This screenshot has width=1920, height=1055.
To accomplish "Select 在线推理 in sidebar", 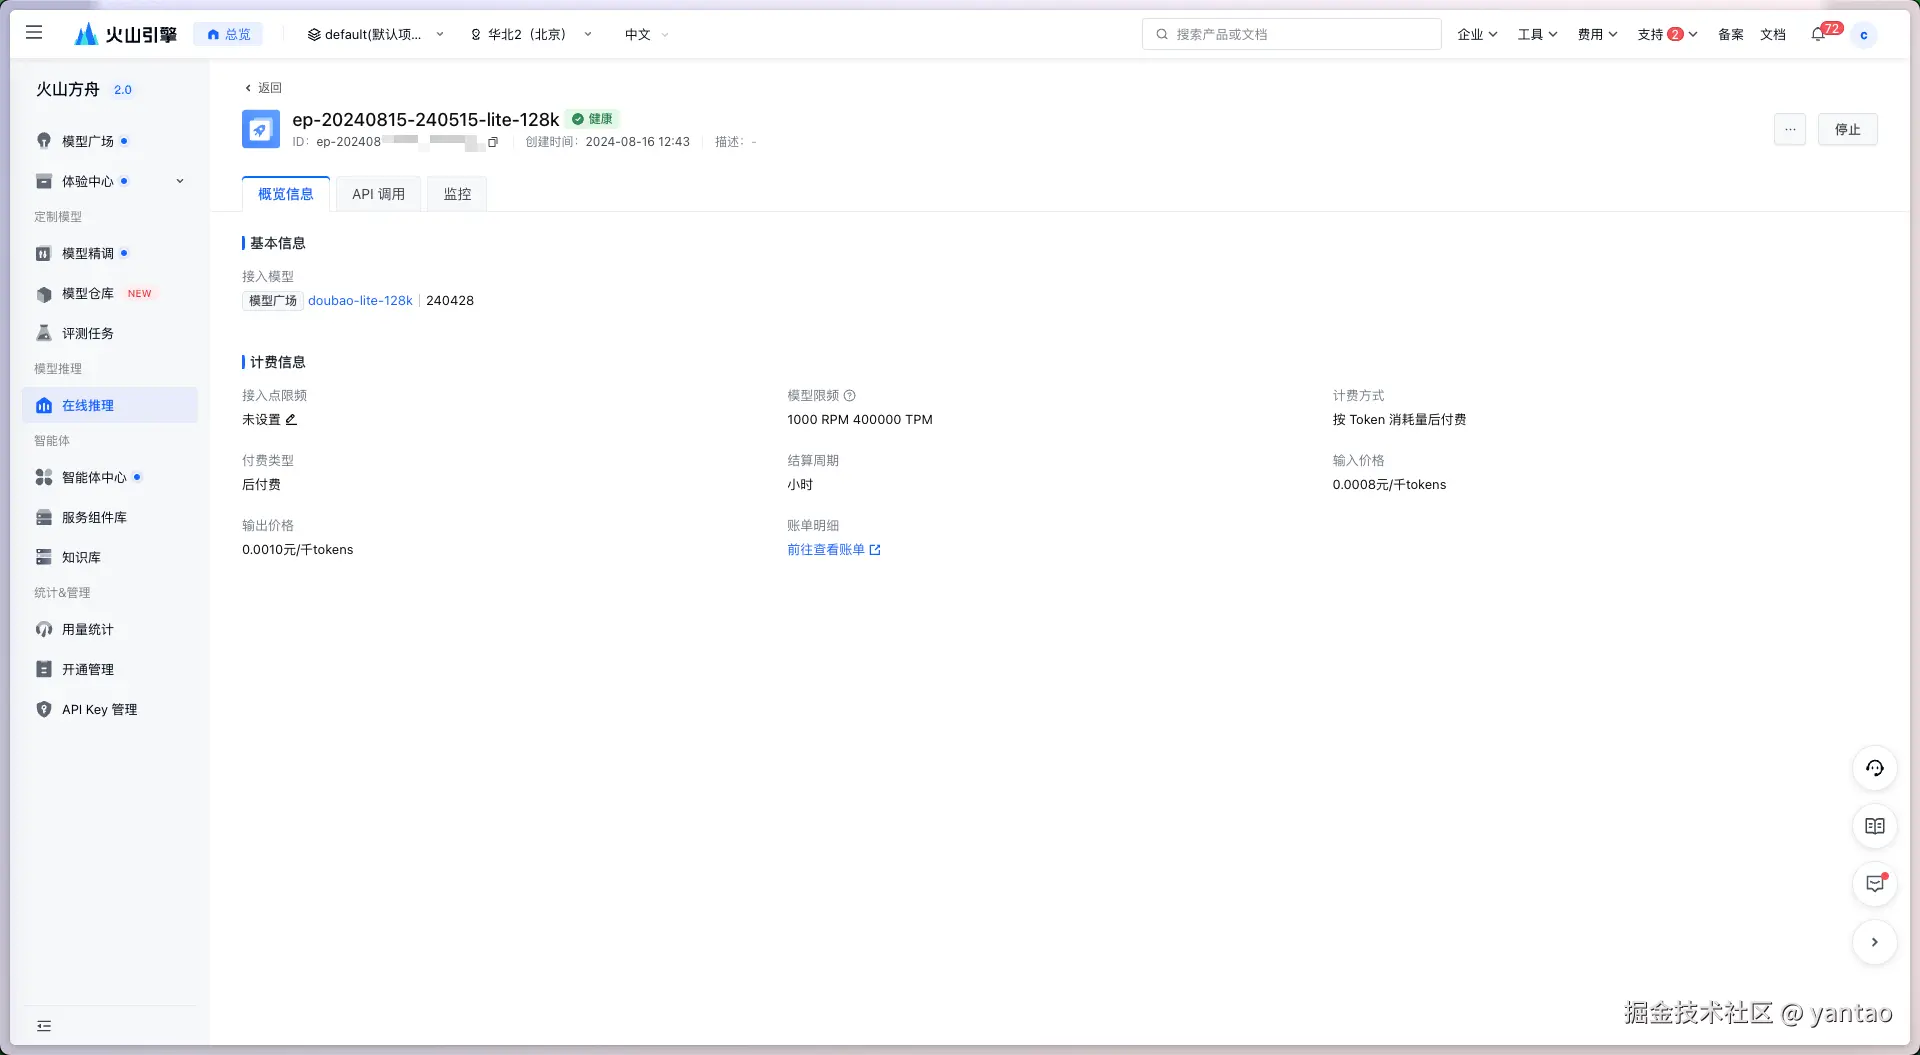I will (110, 405).
